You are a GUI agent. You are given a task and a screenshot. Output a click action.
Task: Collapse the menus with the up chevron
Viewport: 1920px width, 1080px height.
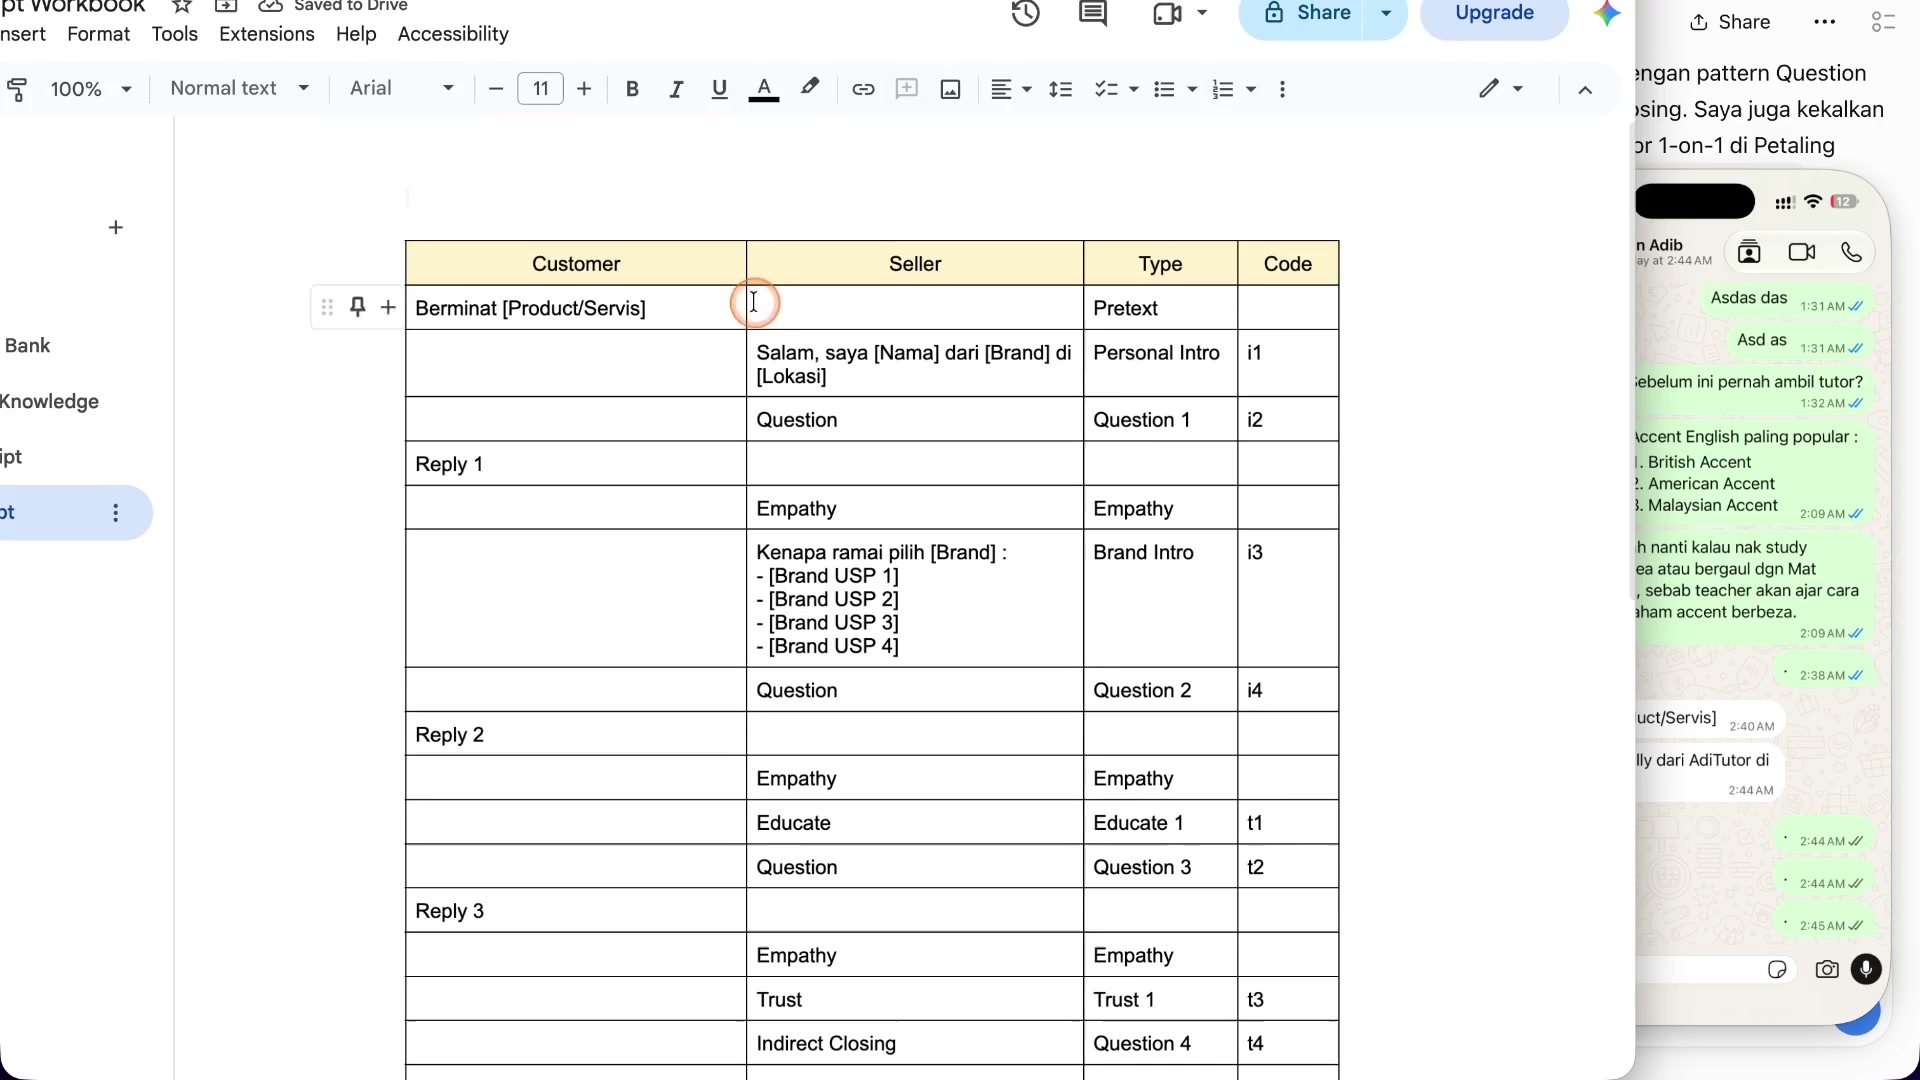click(1585, 89)
